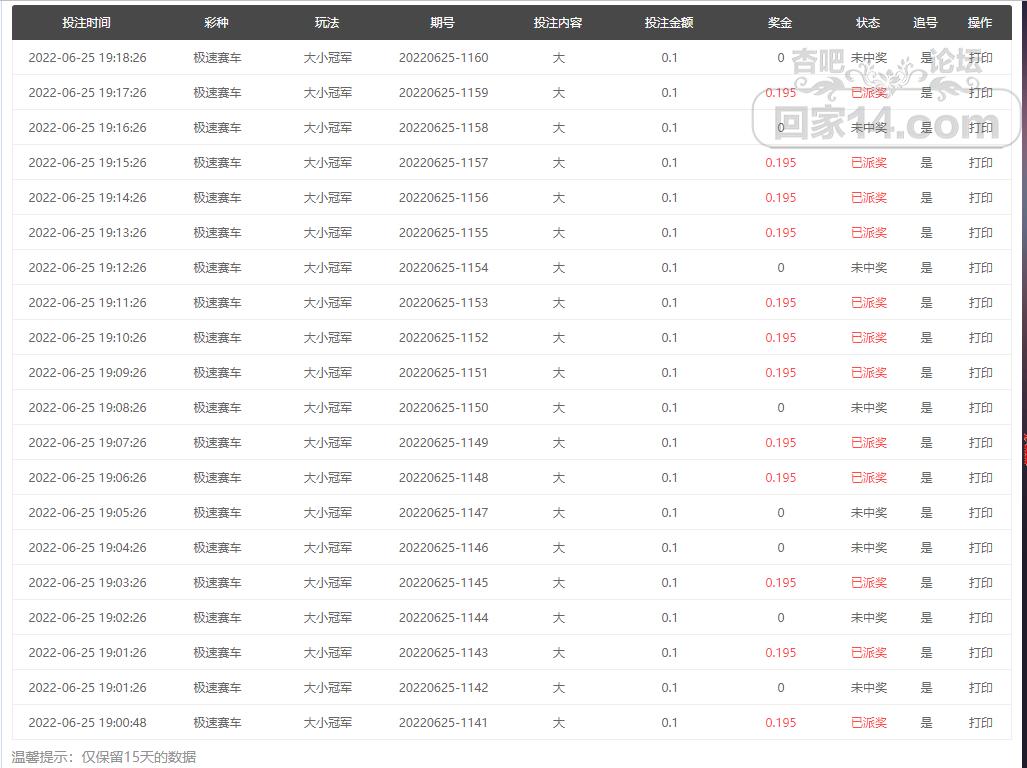Click the 投注内容 column header
The height and width of the screenshot is (768, 1027).
[558, 23]
